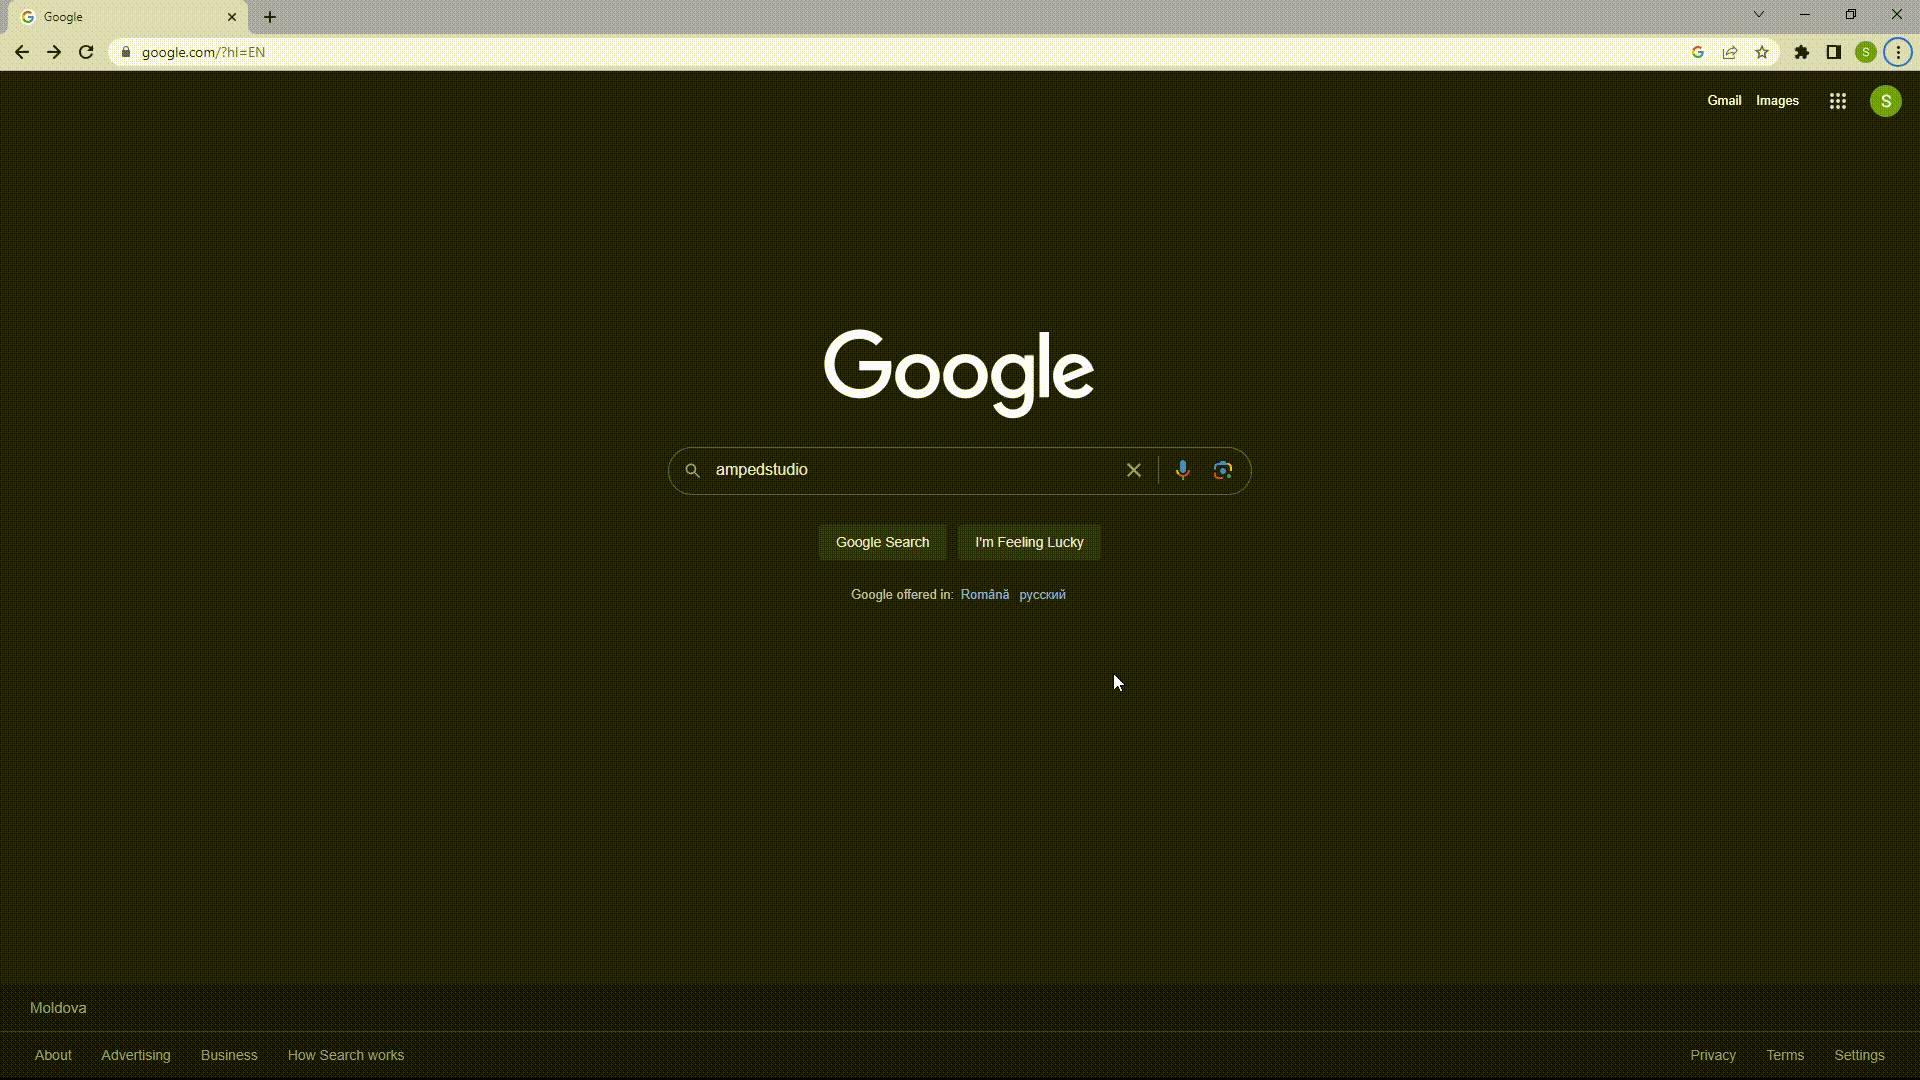Image resolution: width=1920 pixels, height=1080 pixels.
Task: Switch Google to Română language
Action: click(x=984, y=595)
